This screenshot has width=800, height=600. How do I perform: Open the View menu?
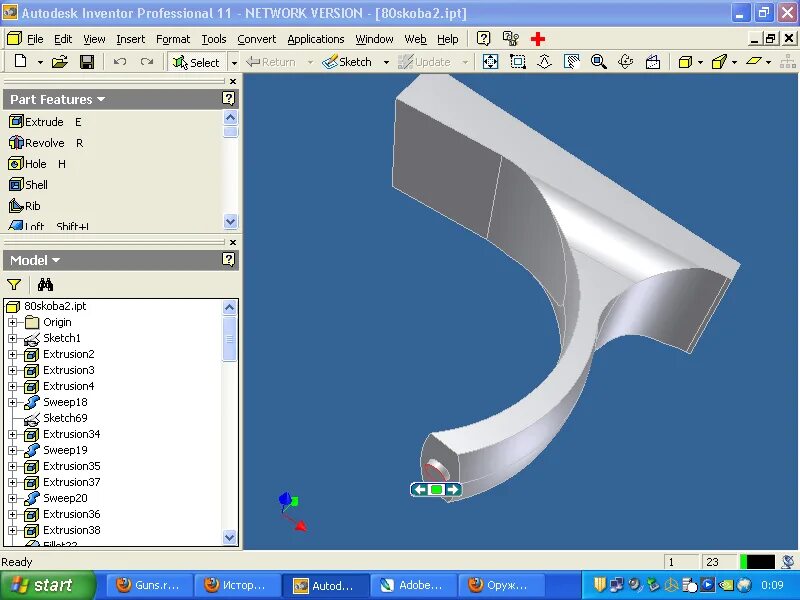[94, 39]
